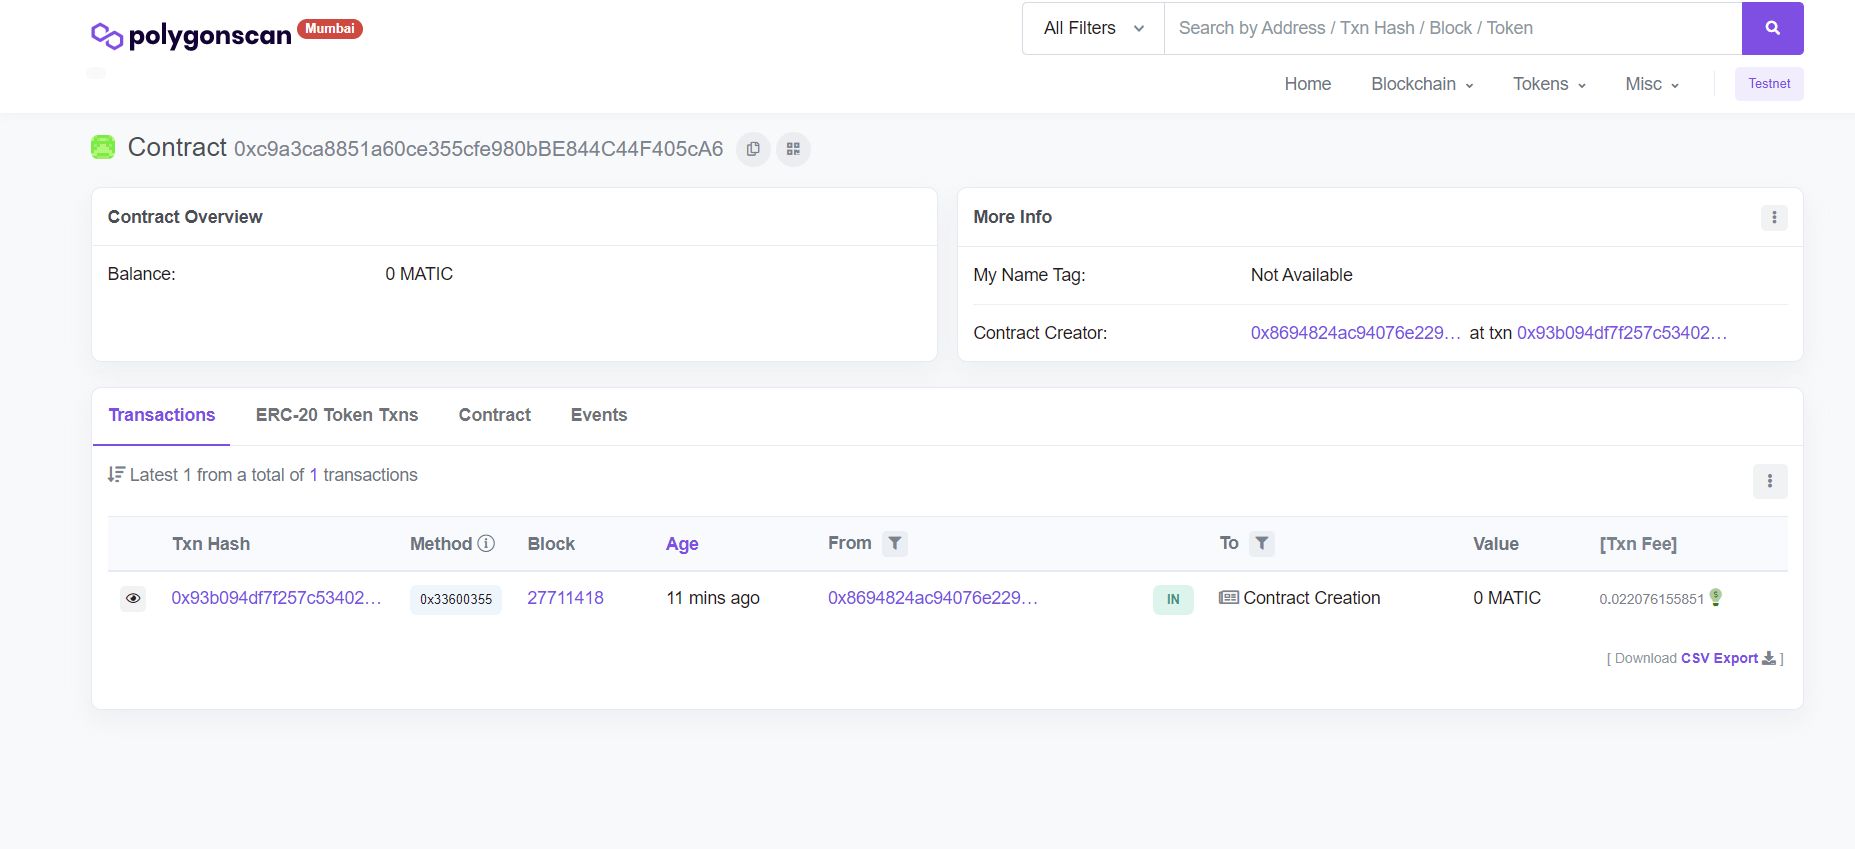Image resolution: width=1855 pixels, height=849 pixels.
Task: Click the total transactions count link
Action: (x=313, y=475)
